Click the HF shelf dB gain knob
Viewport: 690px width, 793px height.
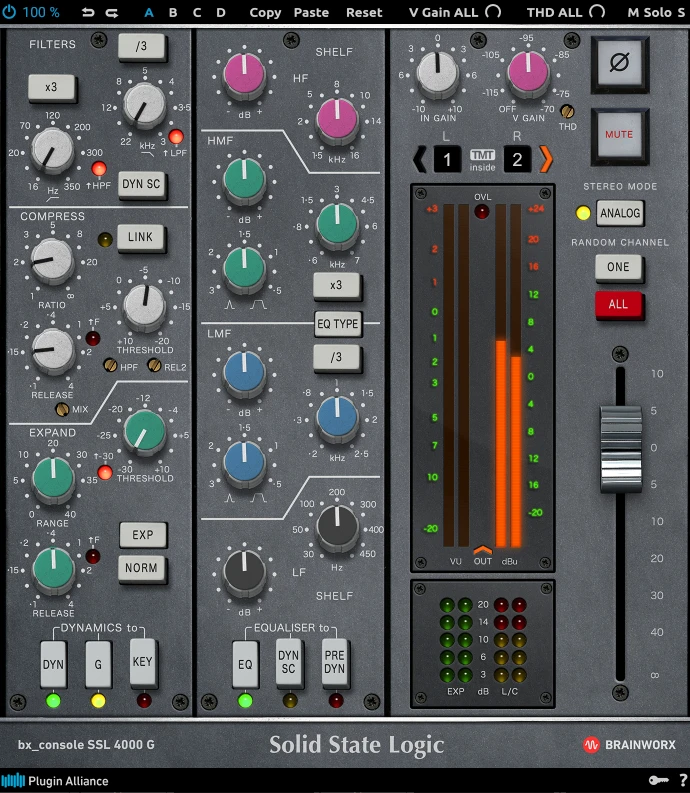point(244,74)
